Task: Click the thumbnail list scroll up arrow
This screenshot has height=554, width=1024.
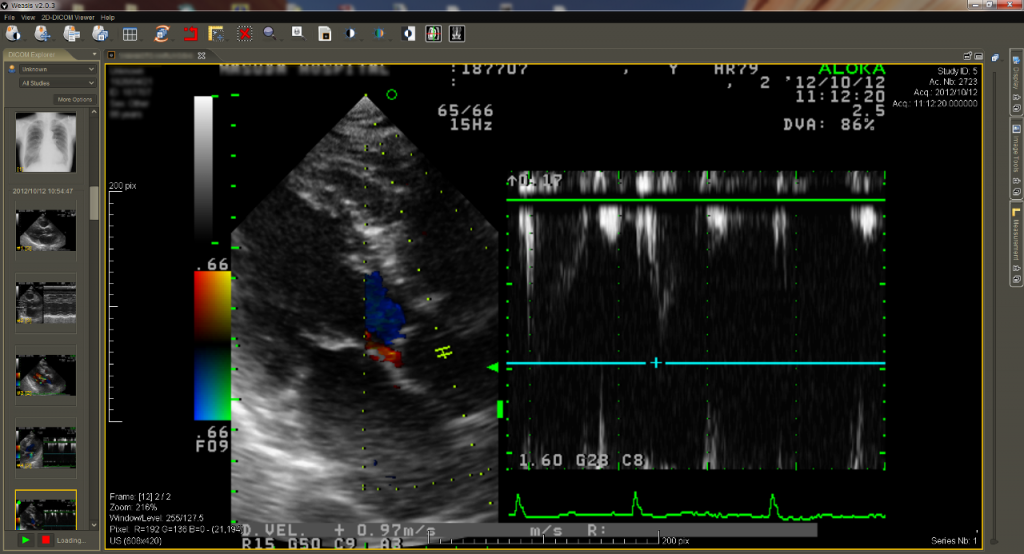Action: tap(94, 112)
